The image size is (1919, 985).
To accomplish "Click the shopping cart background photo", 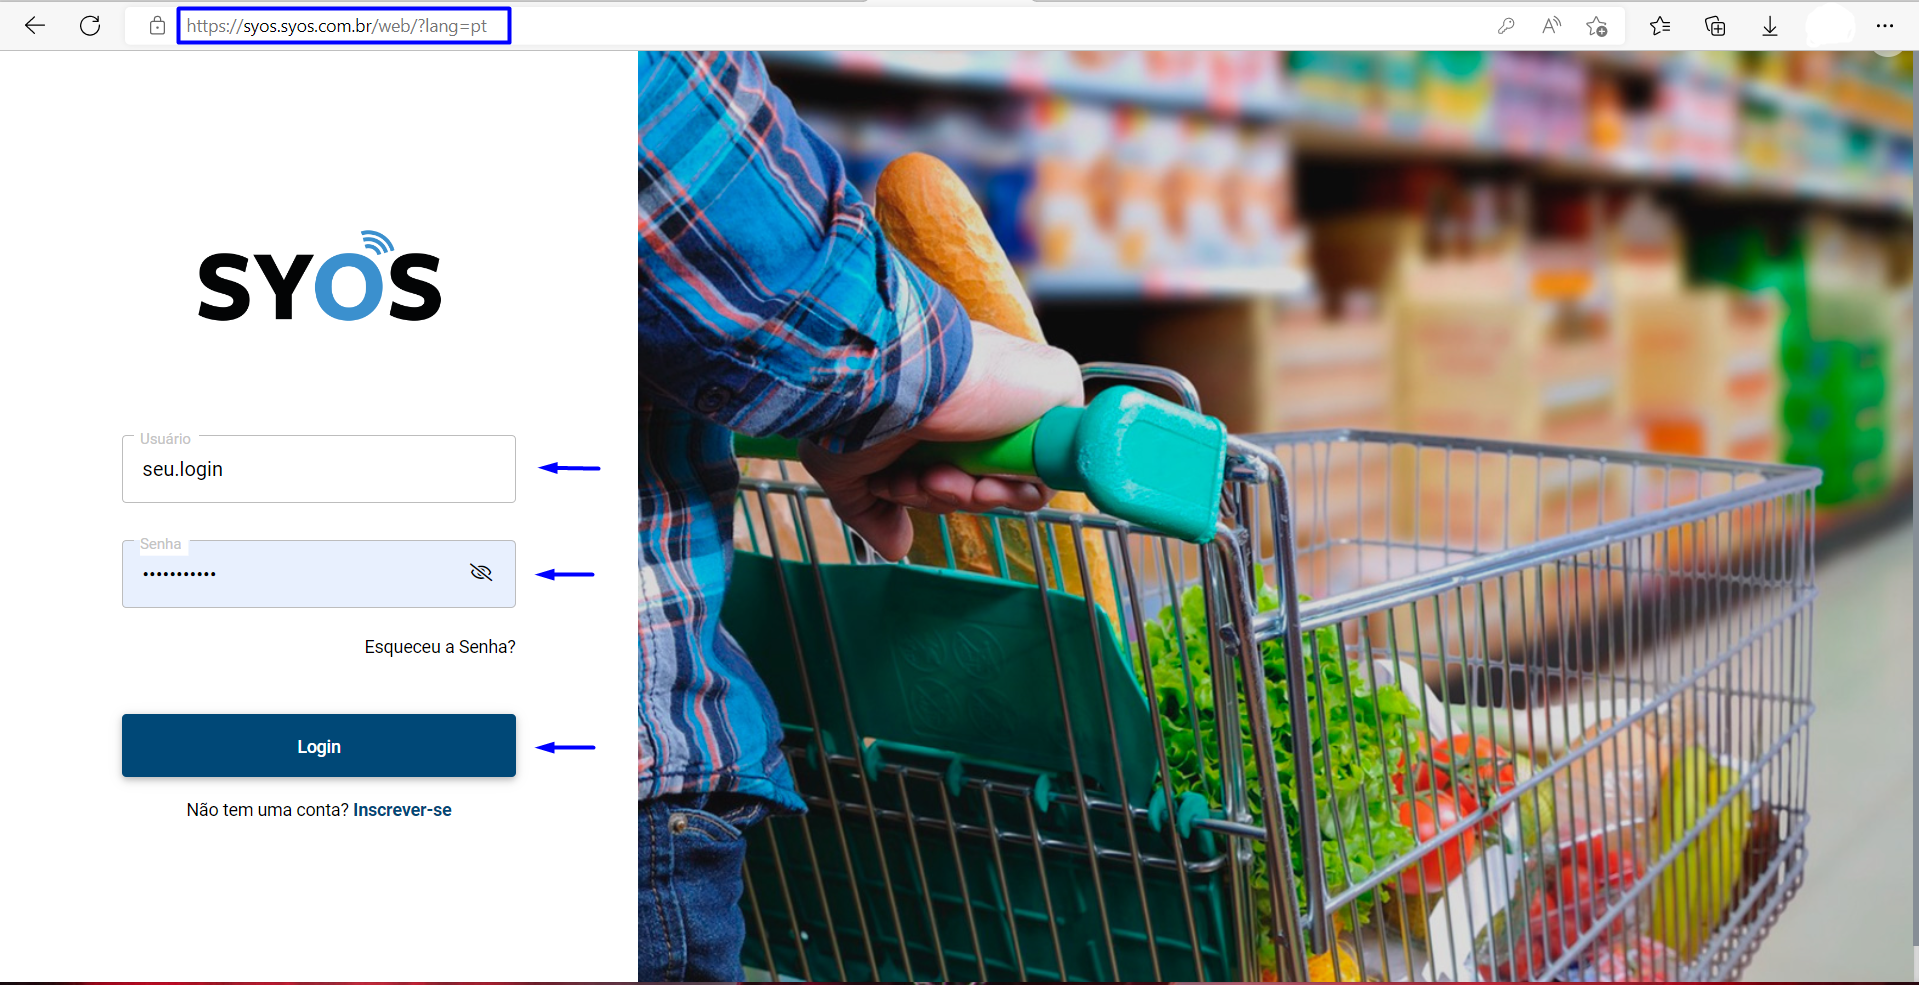I will click(1278, 516).
